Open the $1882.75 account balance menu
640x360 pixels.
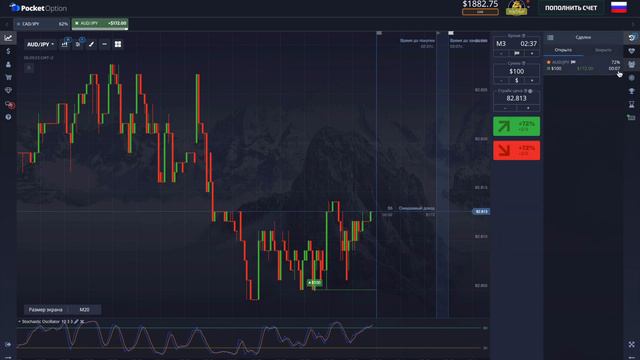(480, 7)
